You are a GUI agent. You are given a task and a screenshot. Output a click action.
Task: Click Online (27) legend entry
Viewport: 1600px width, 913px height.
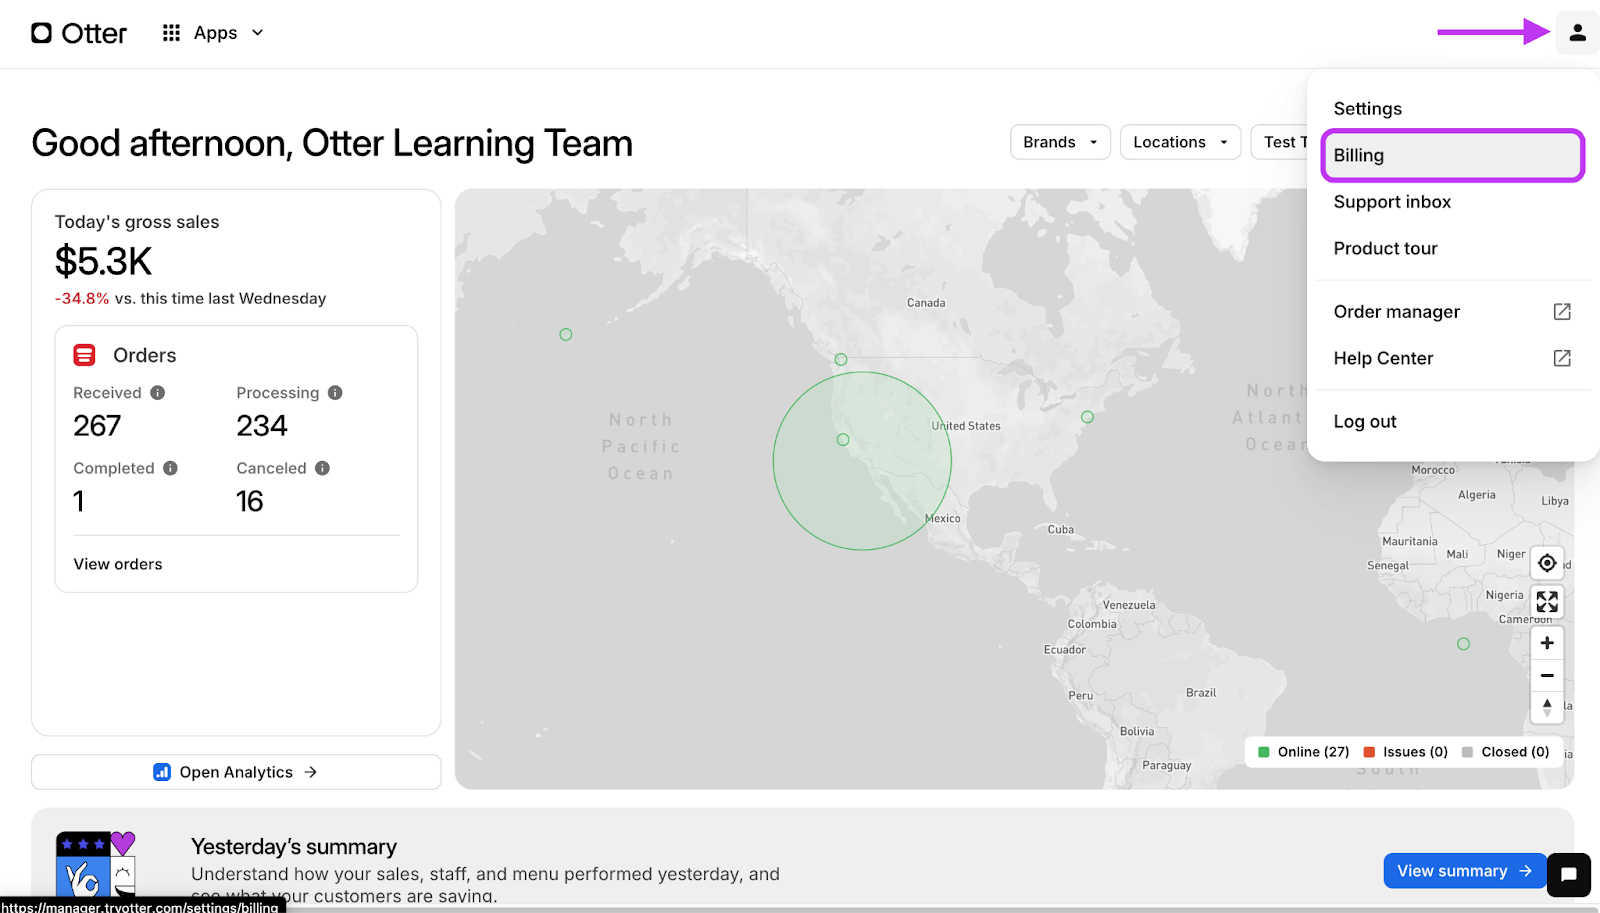(x=1303, y=752)
